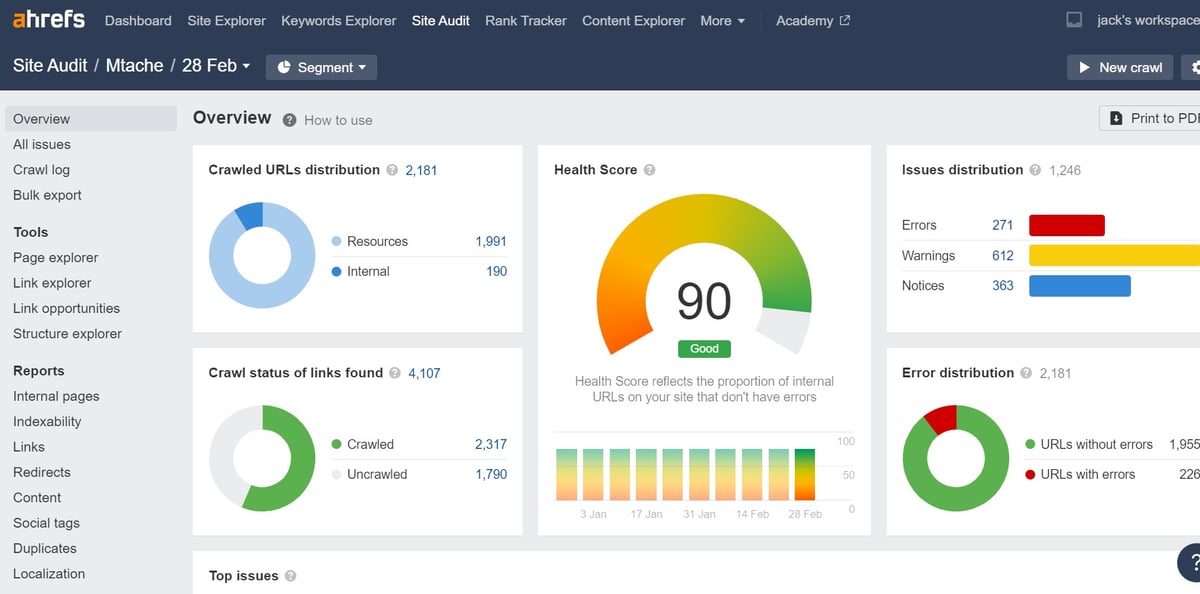1200x594 pixels.
Task: Click the Health Score help icon
Action: tap(649, 170)
